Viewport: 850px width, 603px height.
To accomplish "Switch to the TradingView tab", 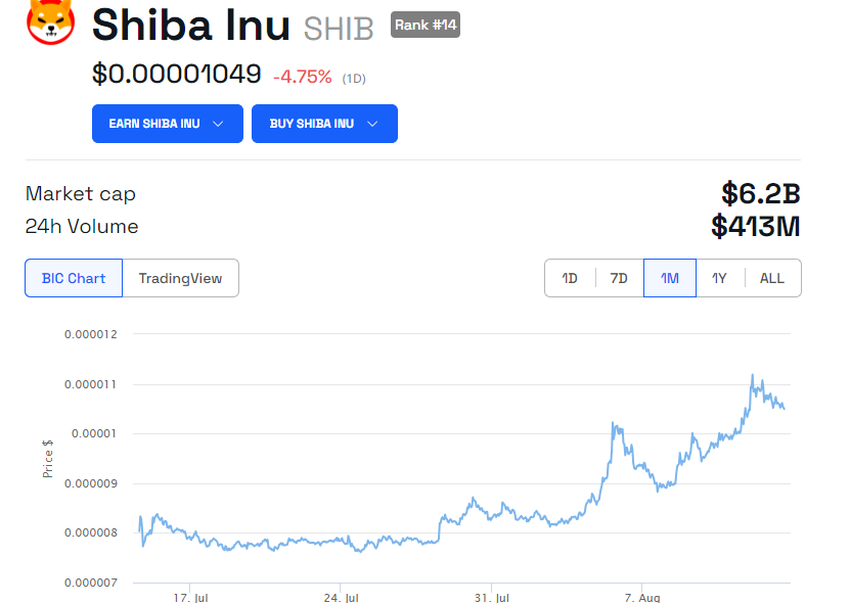I will coord(181,278).
